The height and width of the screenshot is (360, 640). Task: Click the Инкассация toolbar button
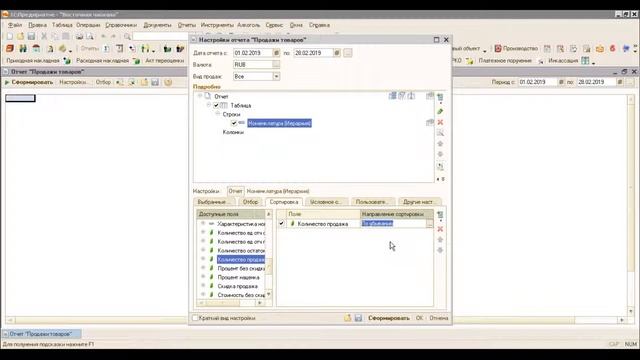tap(563, 60)
